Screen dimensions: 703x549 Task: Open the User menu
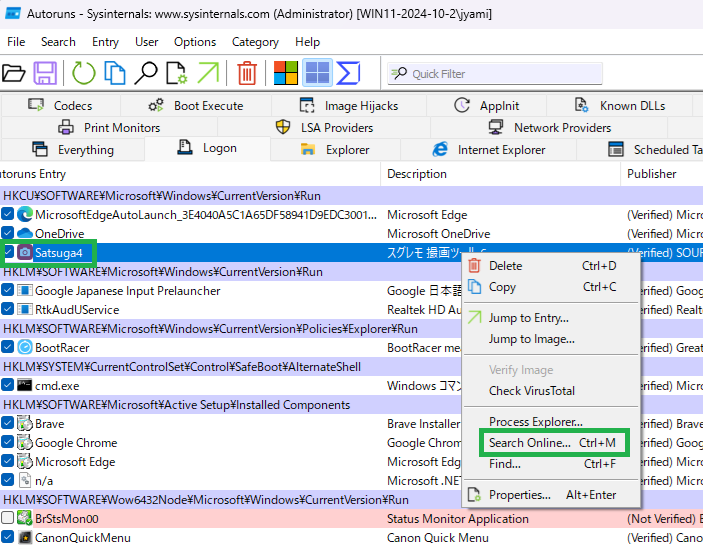(147, 42)
